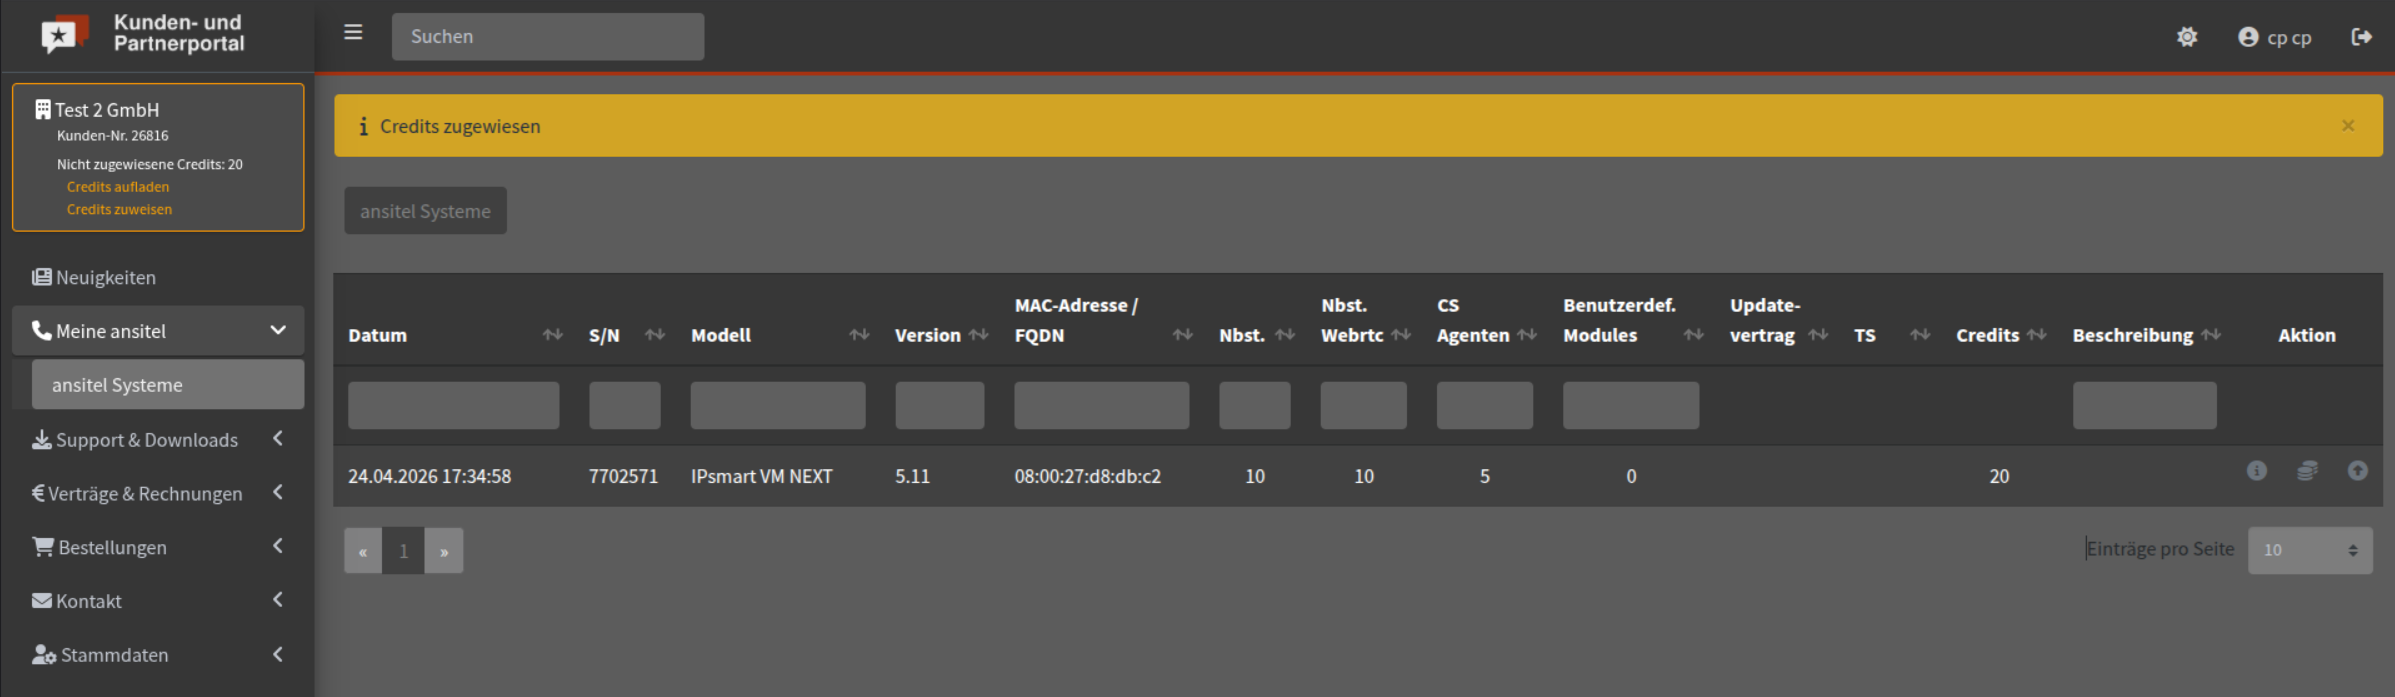
Task: Expand the Kontakt menu
Action: point(158,601)
